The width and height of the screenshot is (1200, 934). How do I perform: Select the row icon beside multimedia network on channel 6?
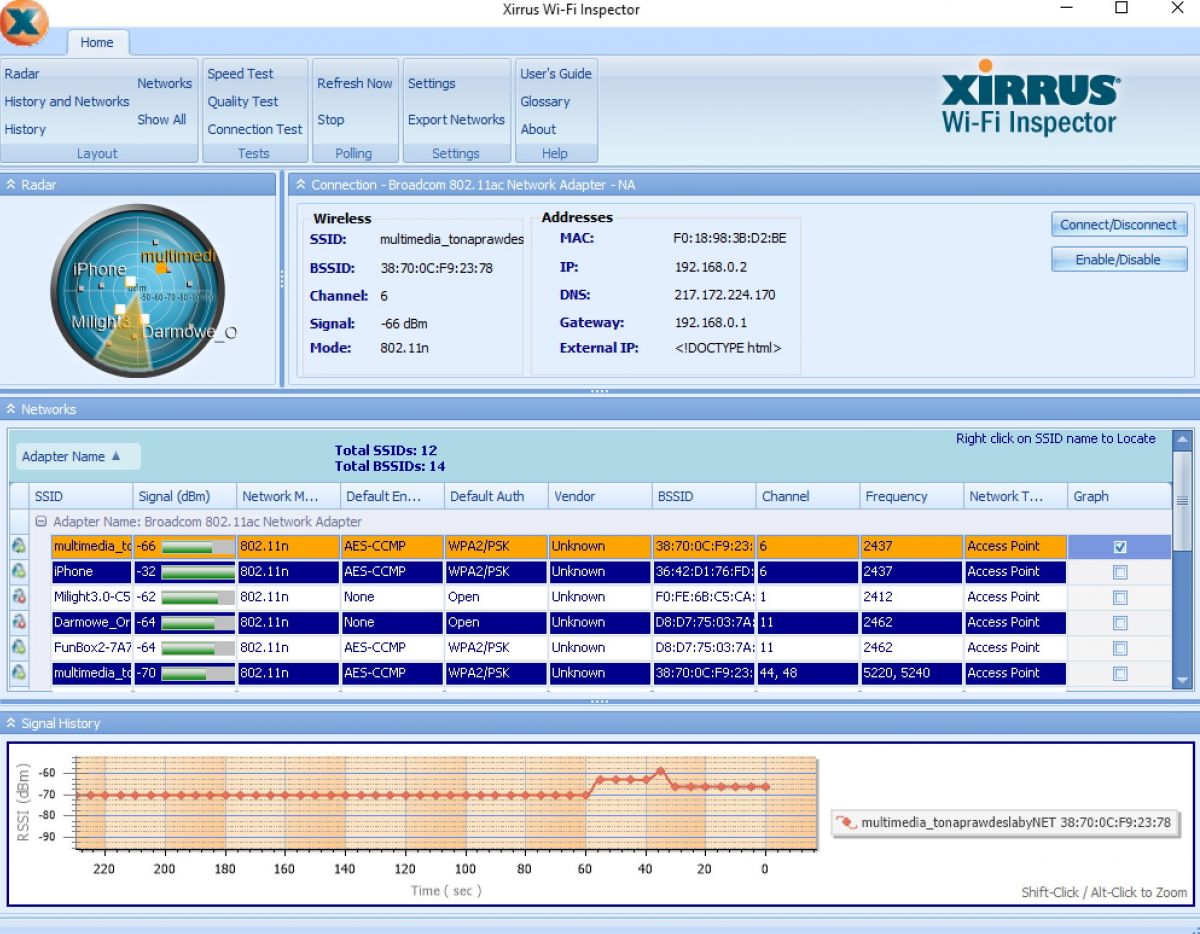tap(18, 546)
